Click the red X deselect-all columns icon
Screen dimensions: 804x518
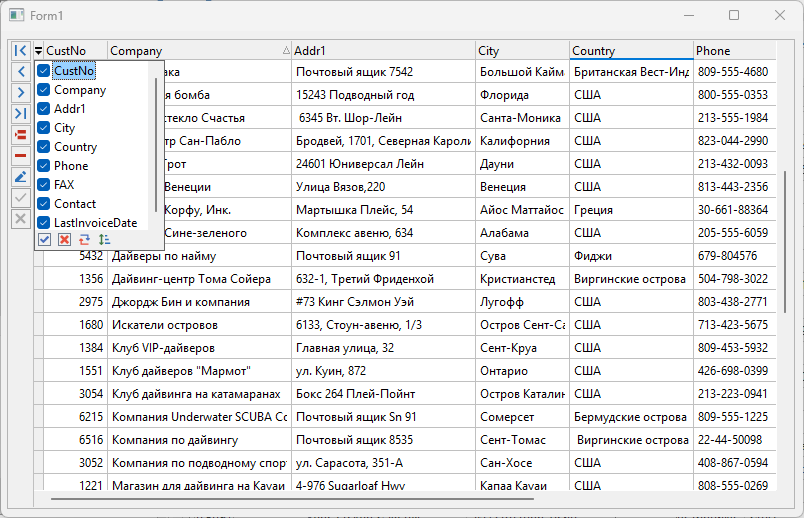click(x=64, y=240)
